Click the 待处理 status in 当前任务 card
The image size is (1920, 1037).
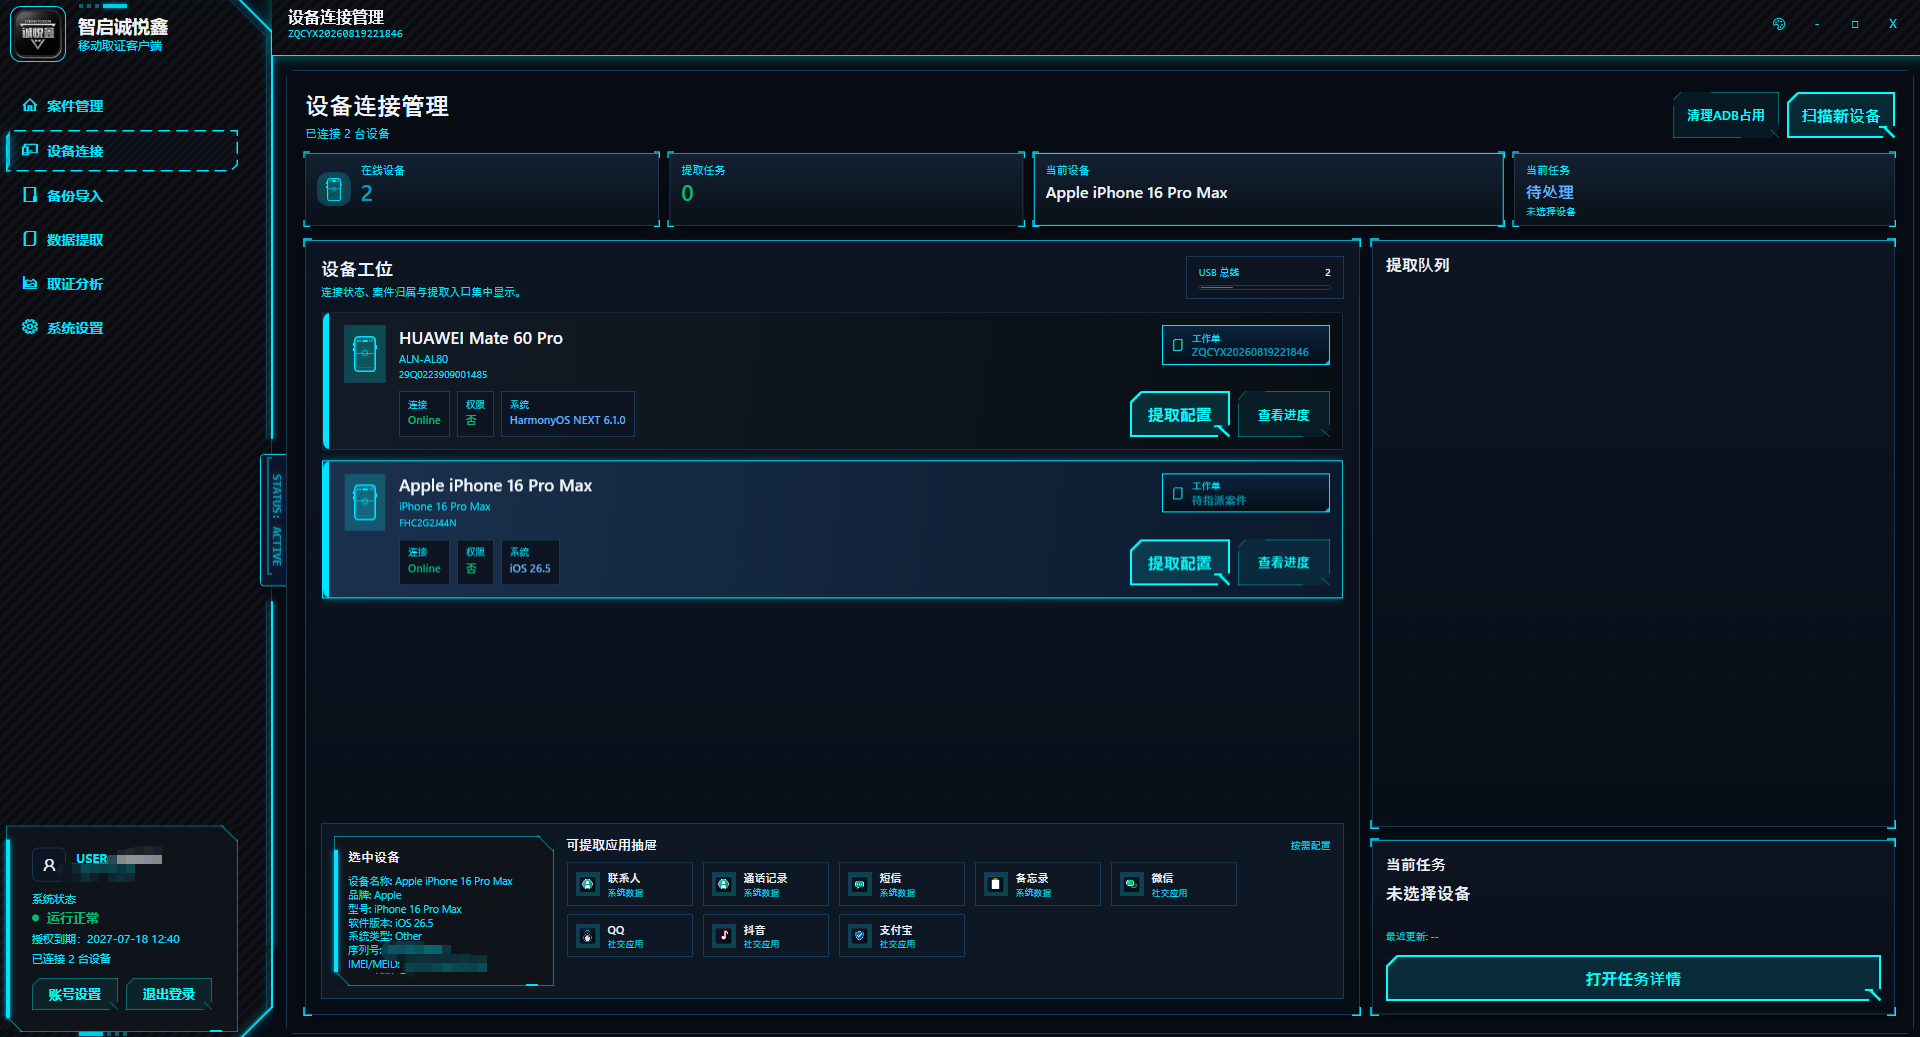pyautogui.click(x=1549, y=192)
